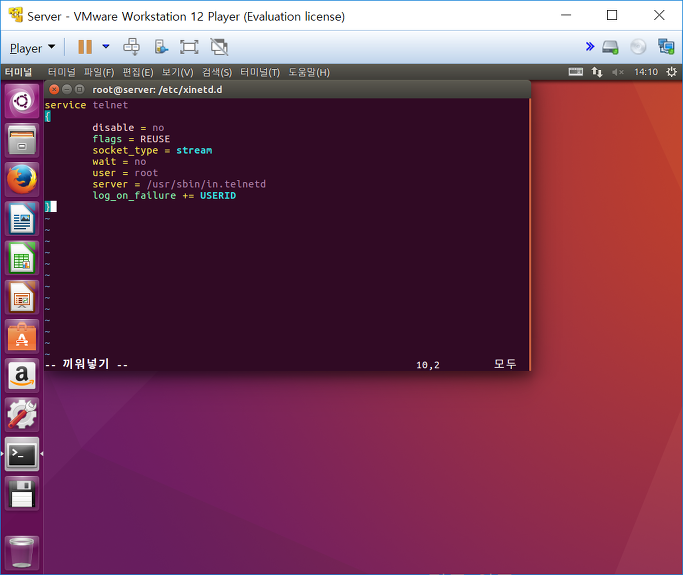The height and width of the screenshot is (575, 683).
Task: Open the 보기(V) menu
Action: coord(177,72)
